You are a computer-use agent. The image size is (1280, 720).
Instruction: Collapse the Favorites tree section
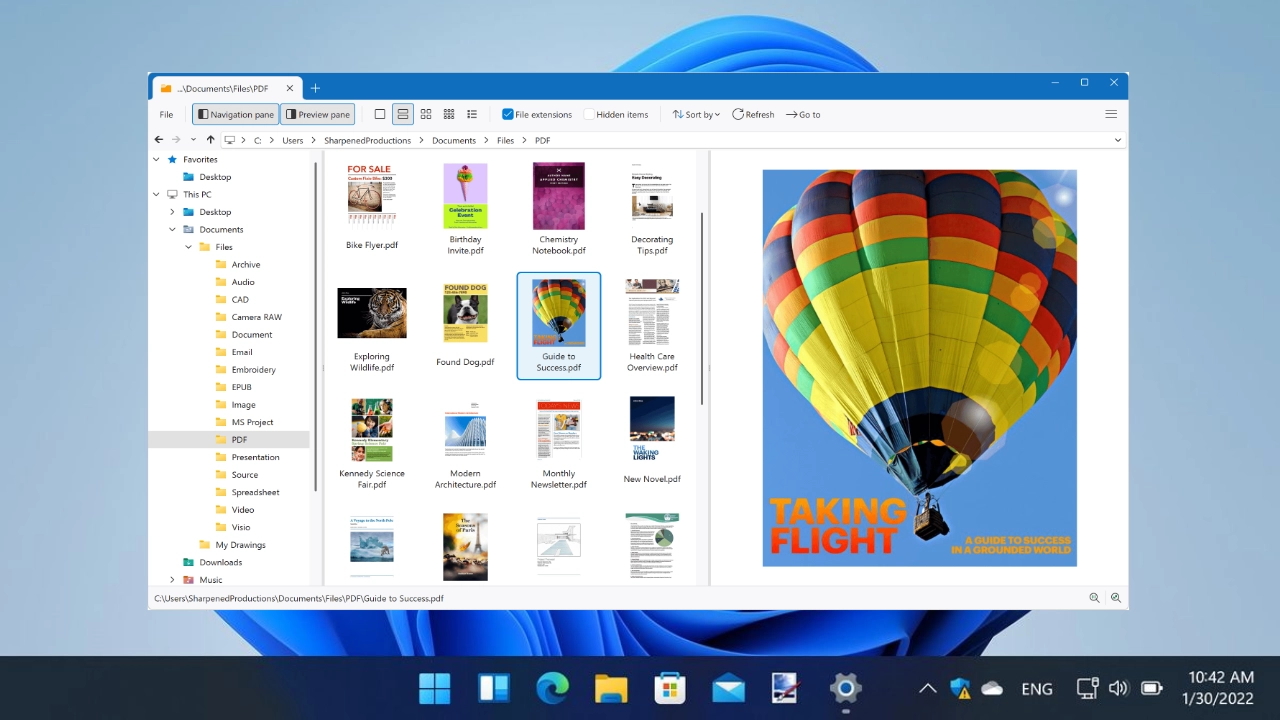point(156,159)
